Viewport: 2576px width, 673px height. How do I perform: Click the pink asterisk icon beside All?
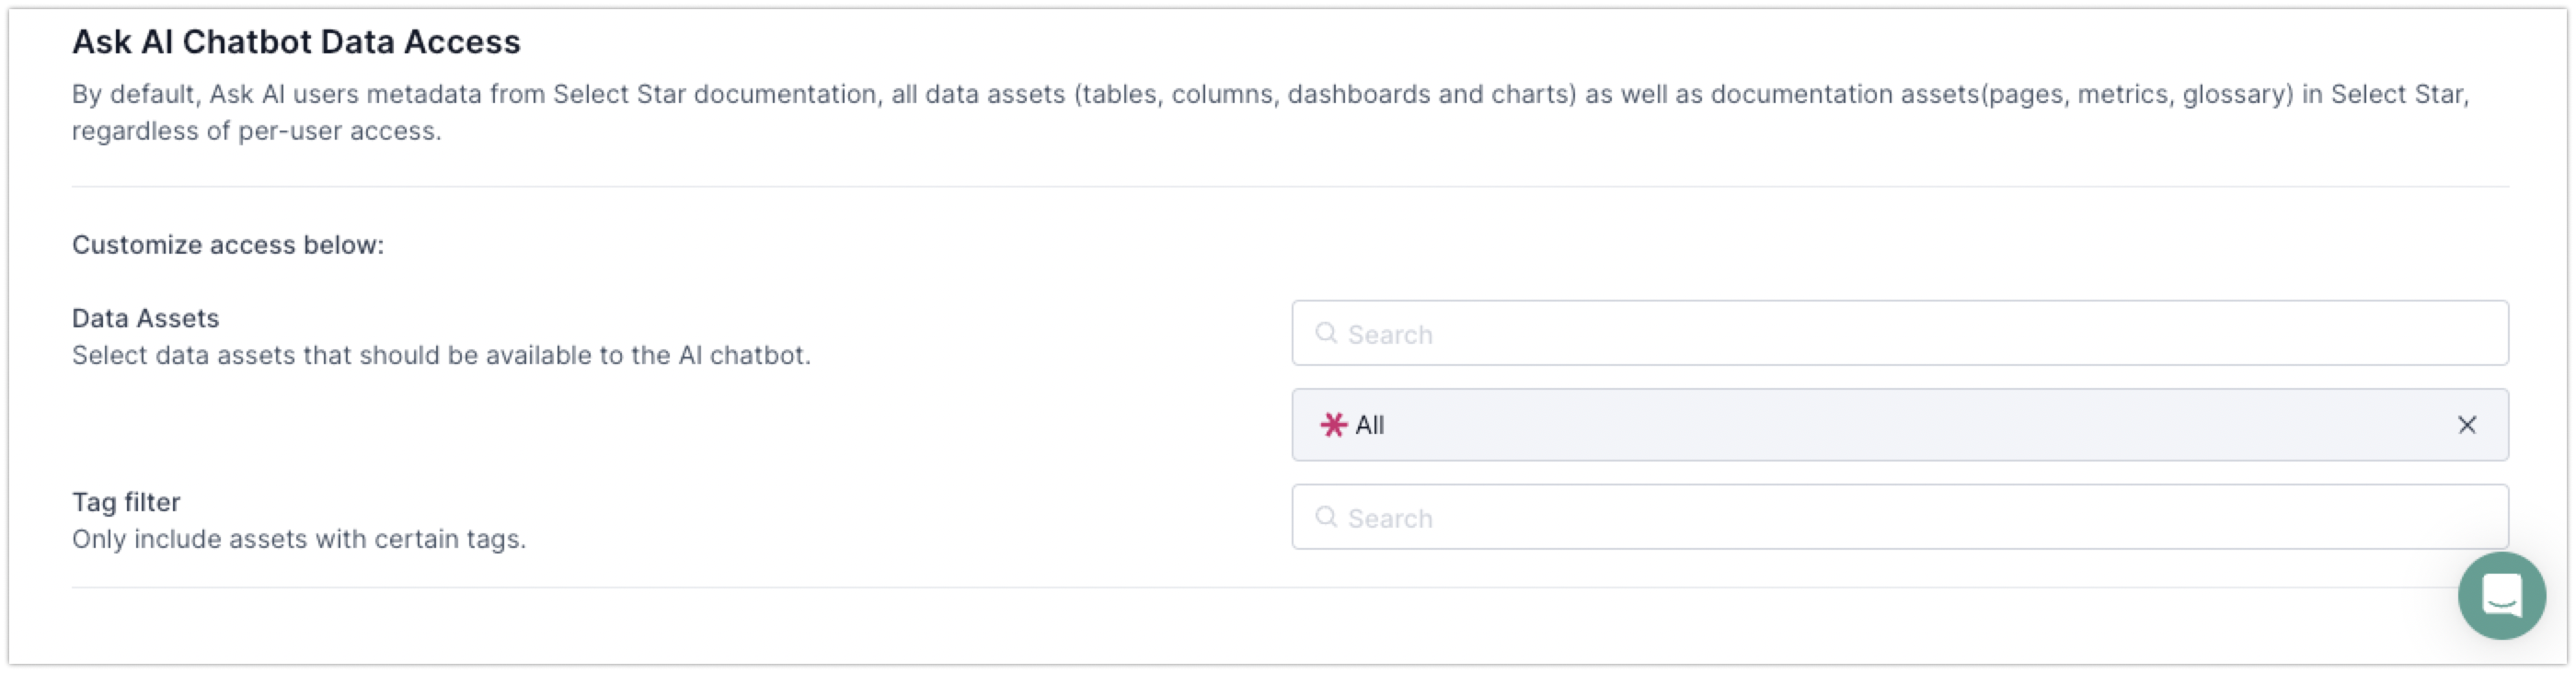click(1333, 425)
